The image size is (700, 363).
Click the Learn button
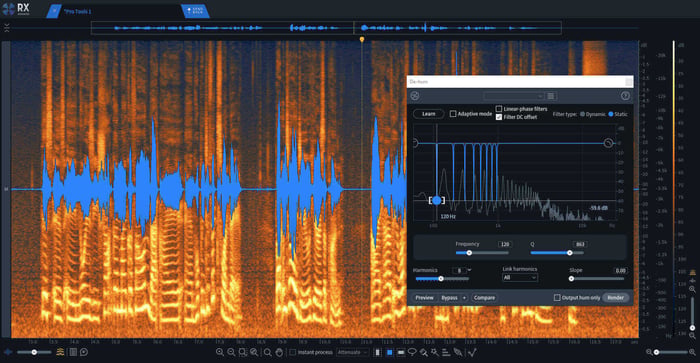(428, 114)
